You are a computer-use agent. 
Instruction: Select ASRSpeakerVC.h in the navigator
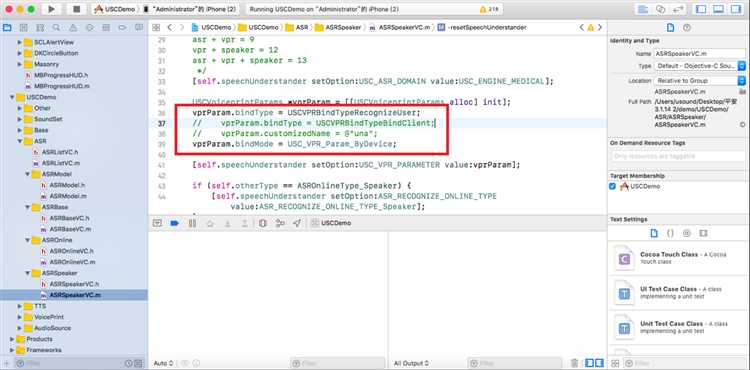click(x=74, y=284)
